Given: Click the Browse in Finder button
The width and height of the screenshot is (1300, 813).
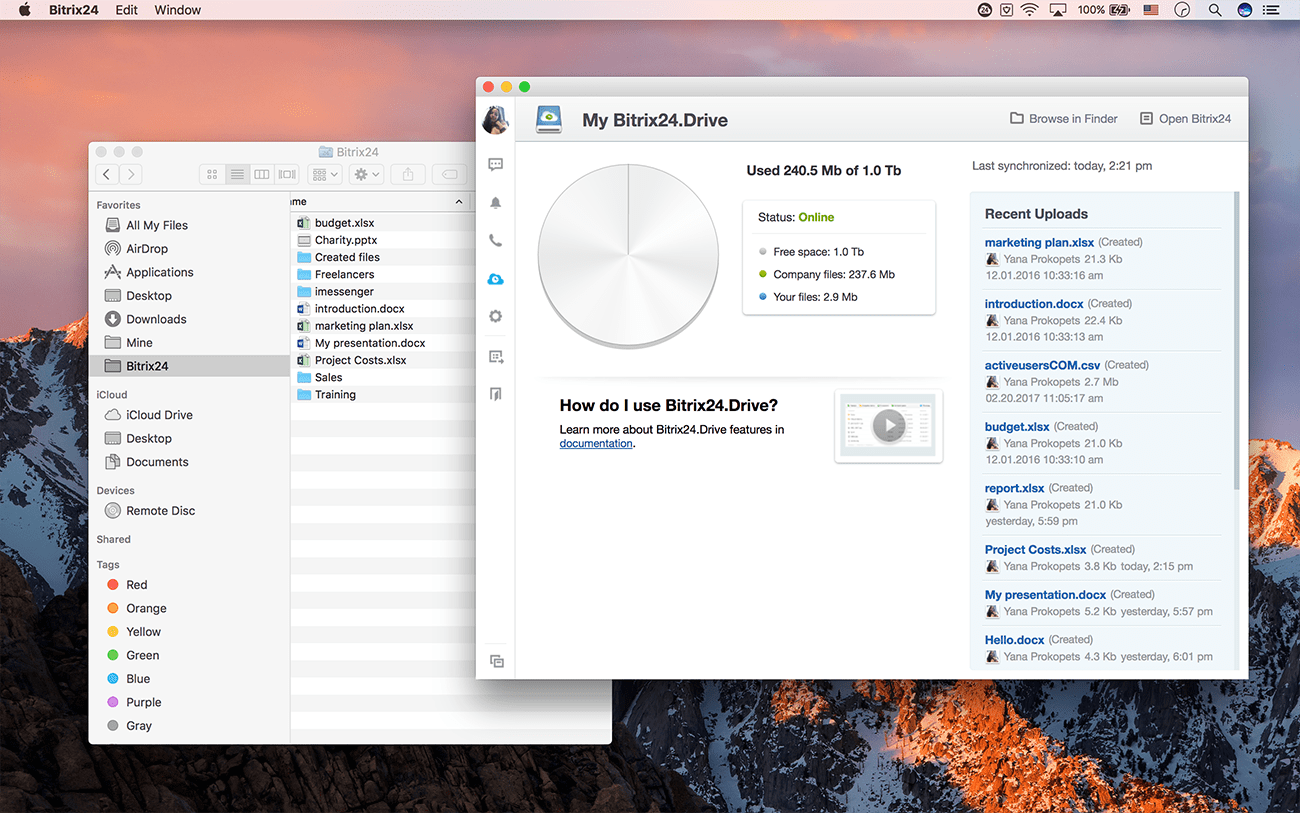Looking at the screenshot, I should (1063, 118).
